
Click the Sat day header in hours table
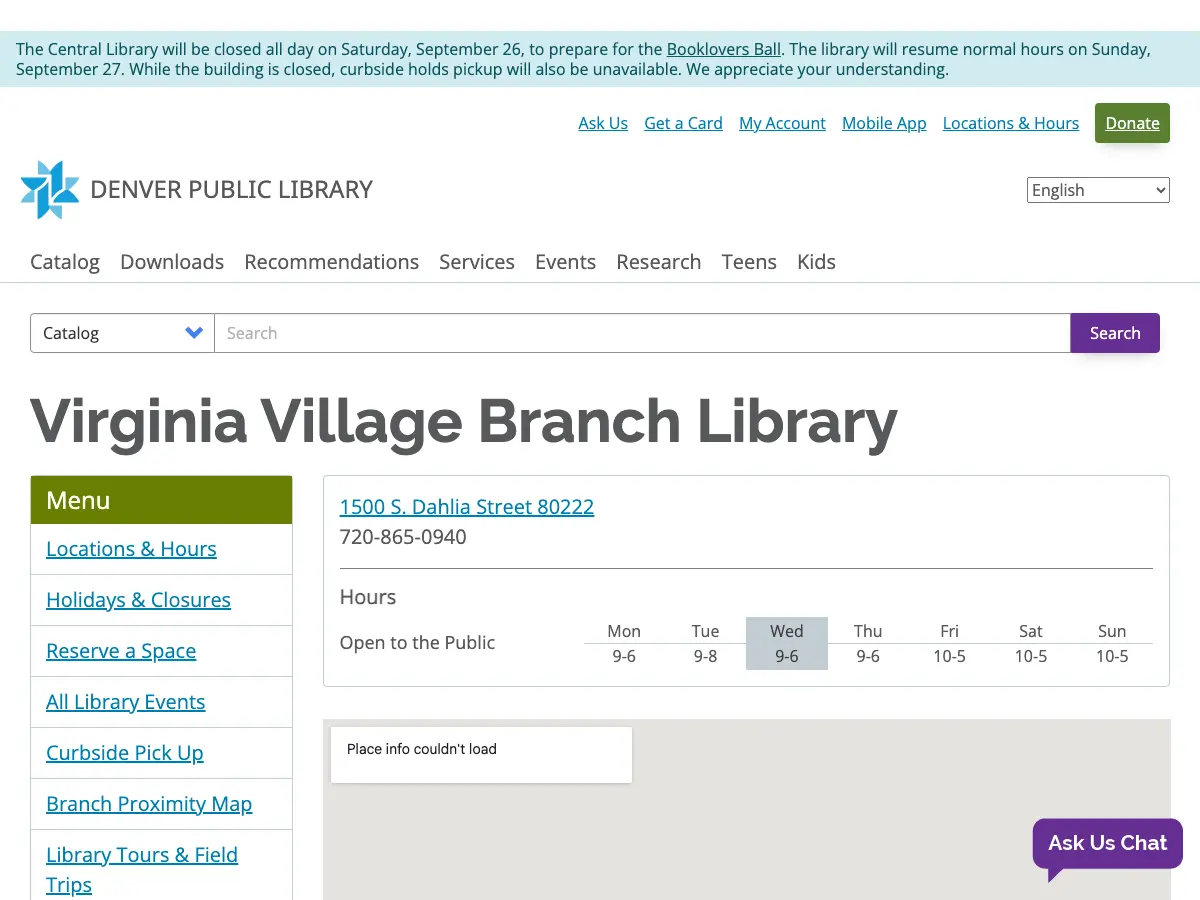click(1030, 631)
